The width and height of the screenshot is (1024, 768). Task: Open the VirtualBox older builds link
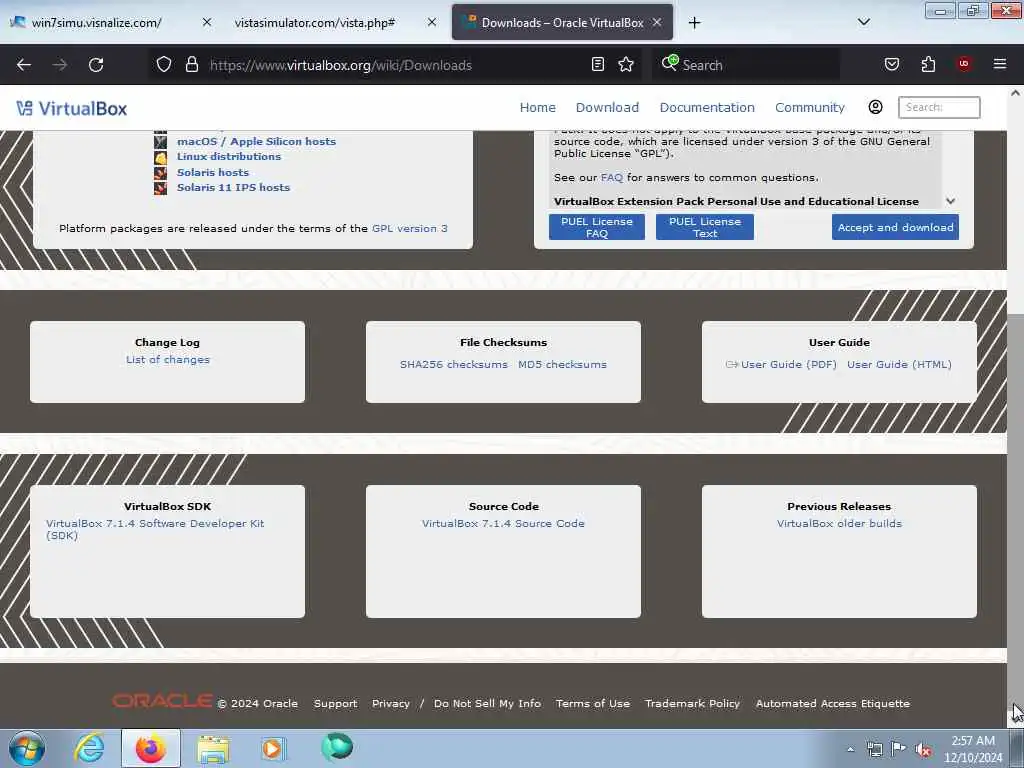tap(839, 524)
